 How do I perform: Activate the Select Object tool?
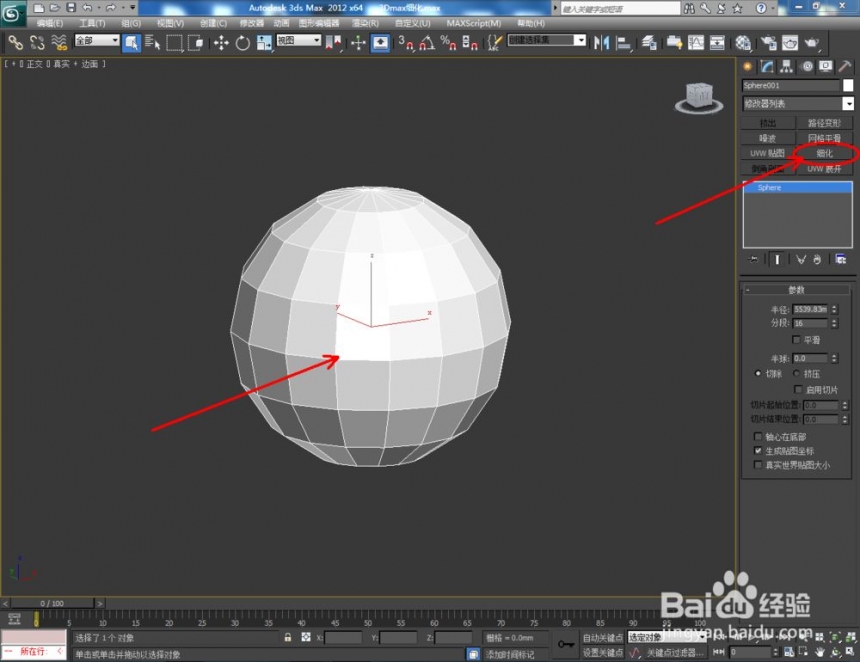pyautogui.click(x=132, y=42)
